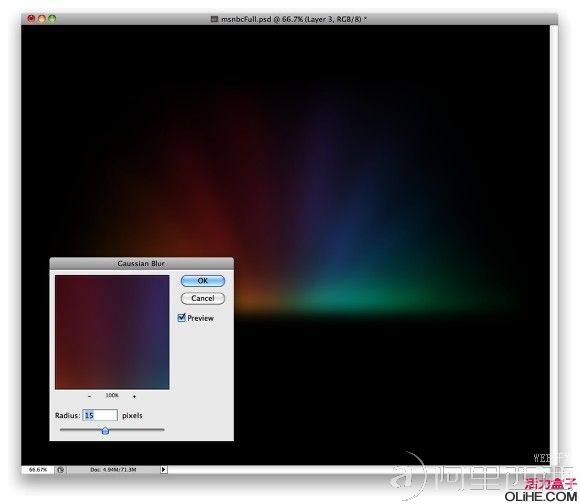The width and height of the screenshot is (580, 504).
Task: Confirm the Gaussian Blur with OK
Action: tap(203, 281)
